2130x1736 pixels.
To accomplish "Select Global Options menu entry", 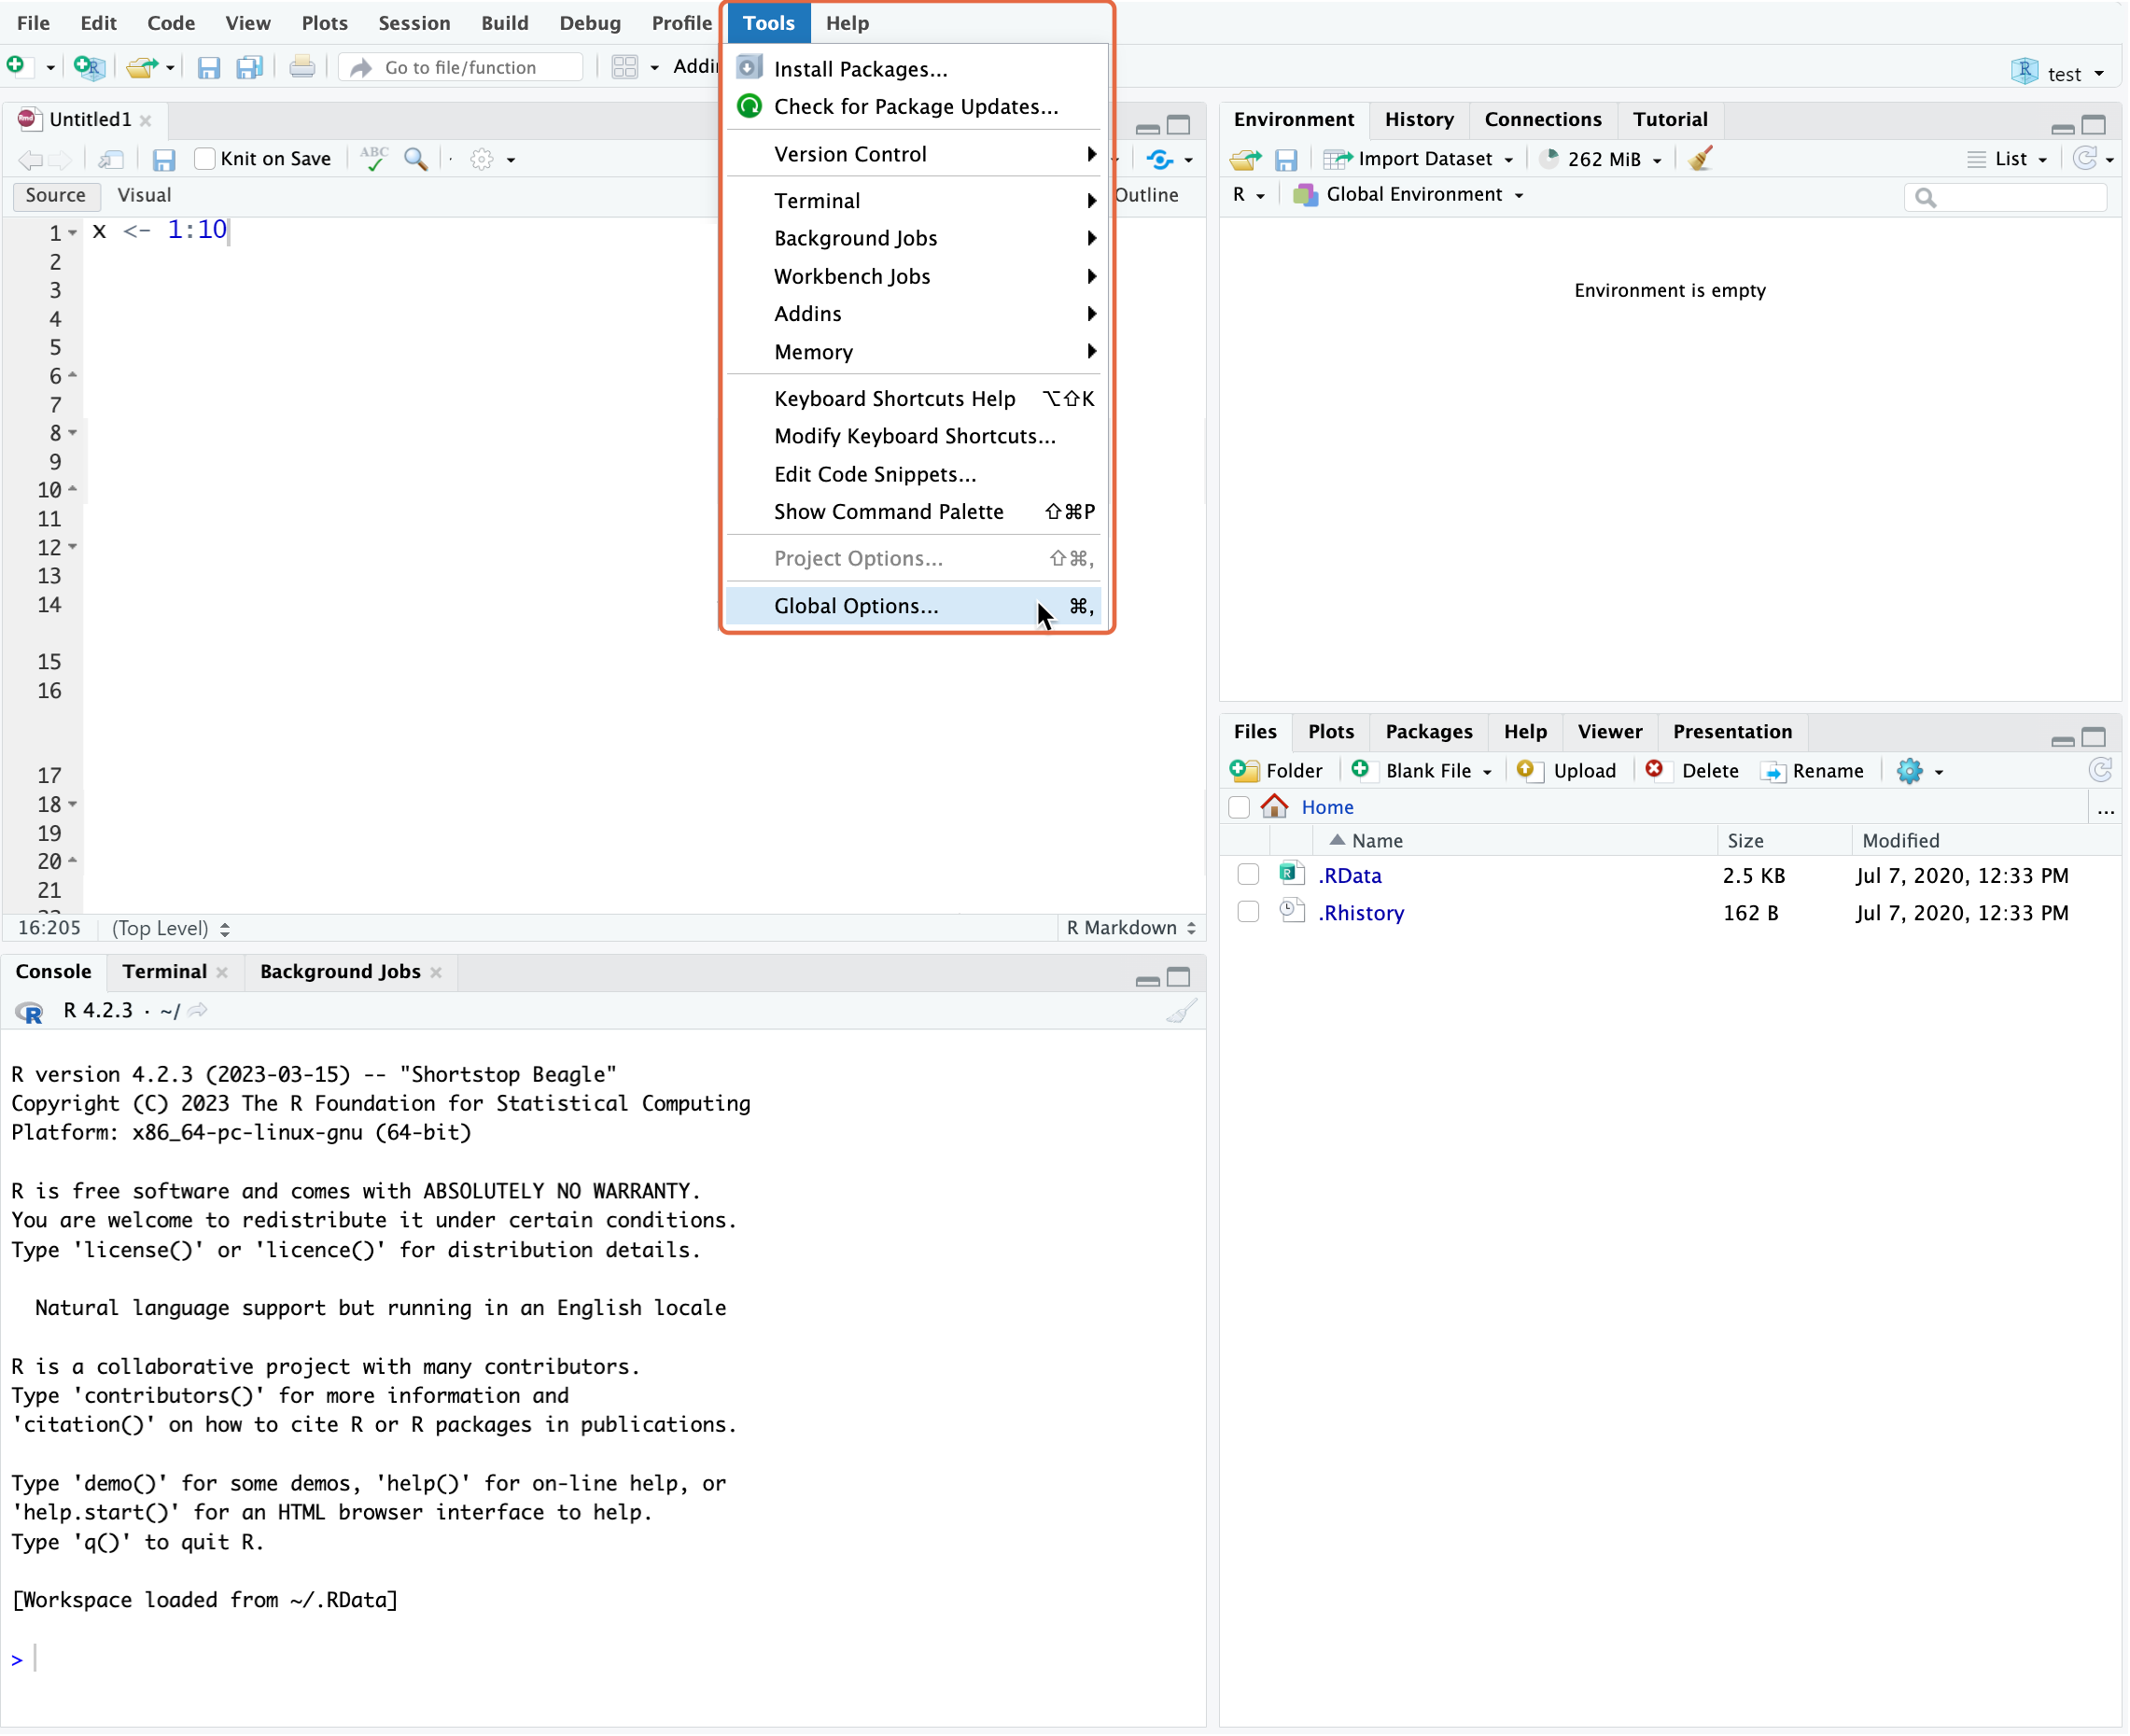I will point(856,605).
